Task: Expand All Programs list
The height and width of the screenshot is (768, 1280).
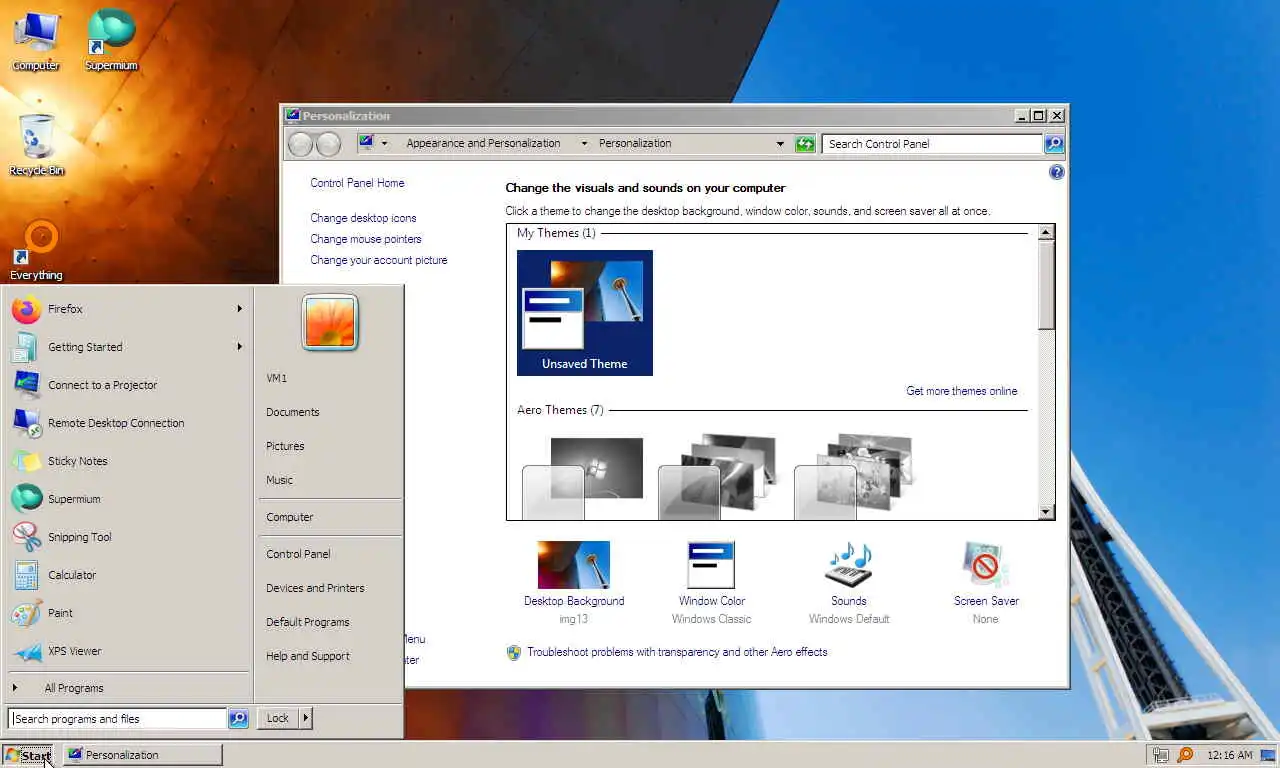Action: (127, 688)
